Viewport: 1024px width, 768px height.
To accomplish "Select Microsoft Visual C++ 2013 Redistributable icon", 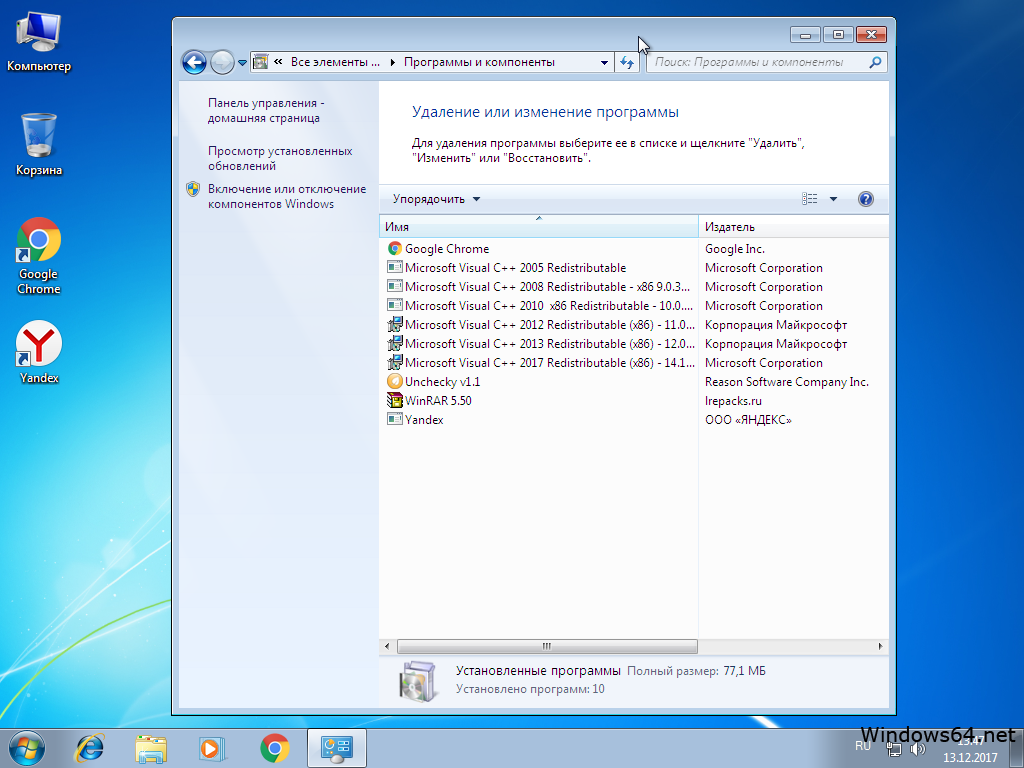I will coord(394,344).
